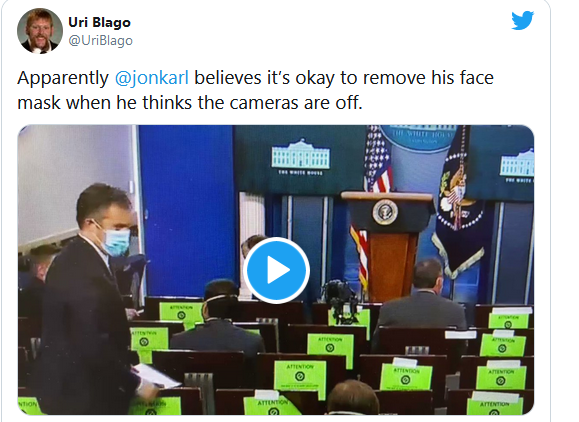Click the tweet text starting with 'Apparently'

(256, 90)
